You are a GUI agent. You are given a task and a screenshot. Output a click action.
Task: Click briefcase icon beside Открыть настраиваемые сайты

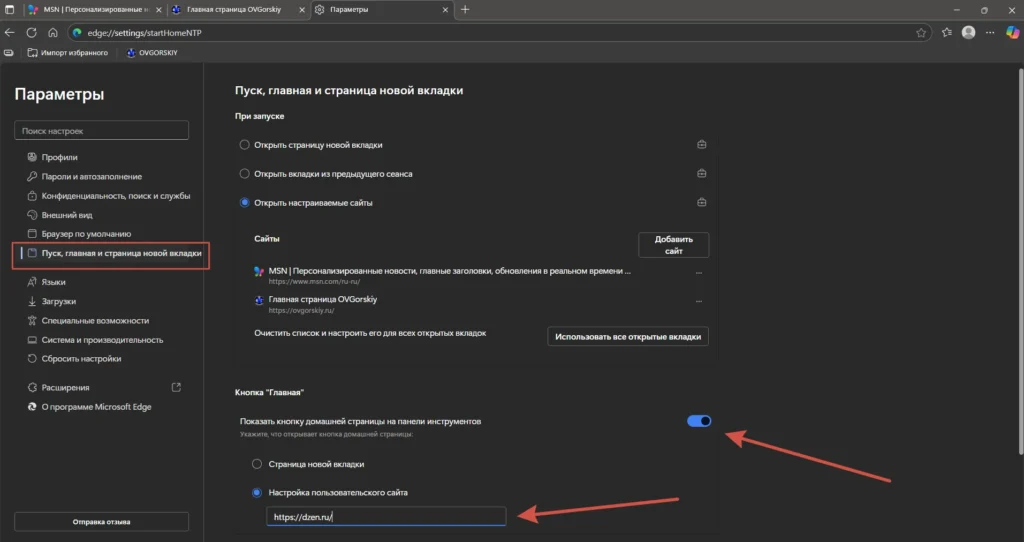click(x=701, y=202)
